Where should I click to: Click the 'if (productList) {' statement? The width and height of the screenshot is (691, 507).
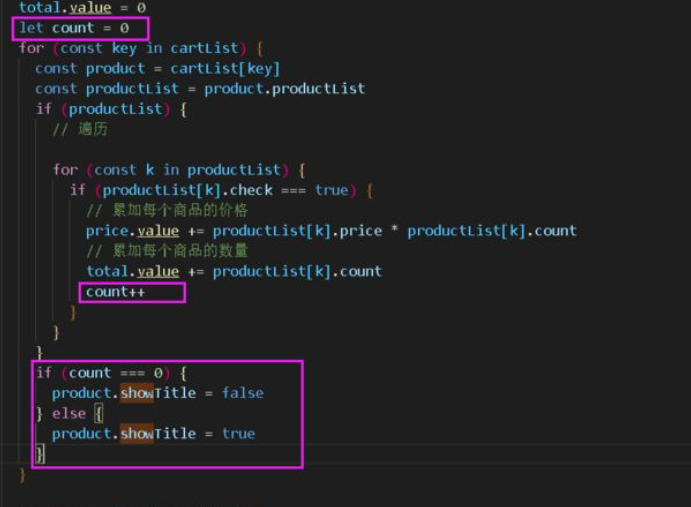111,109
